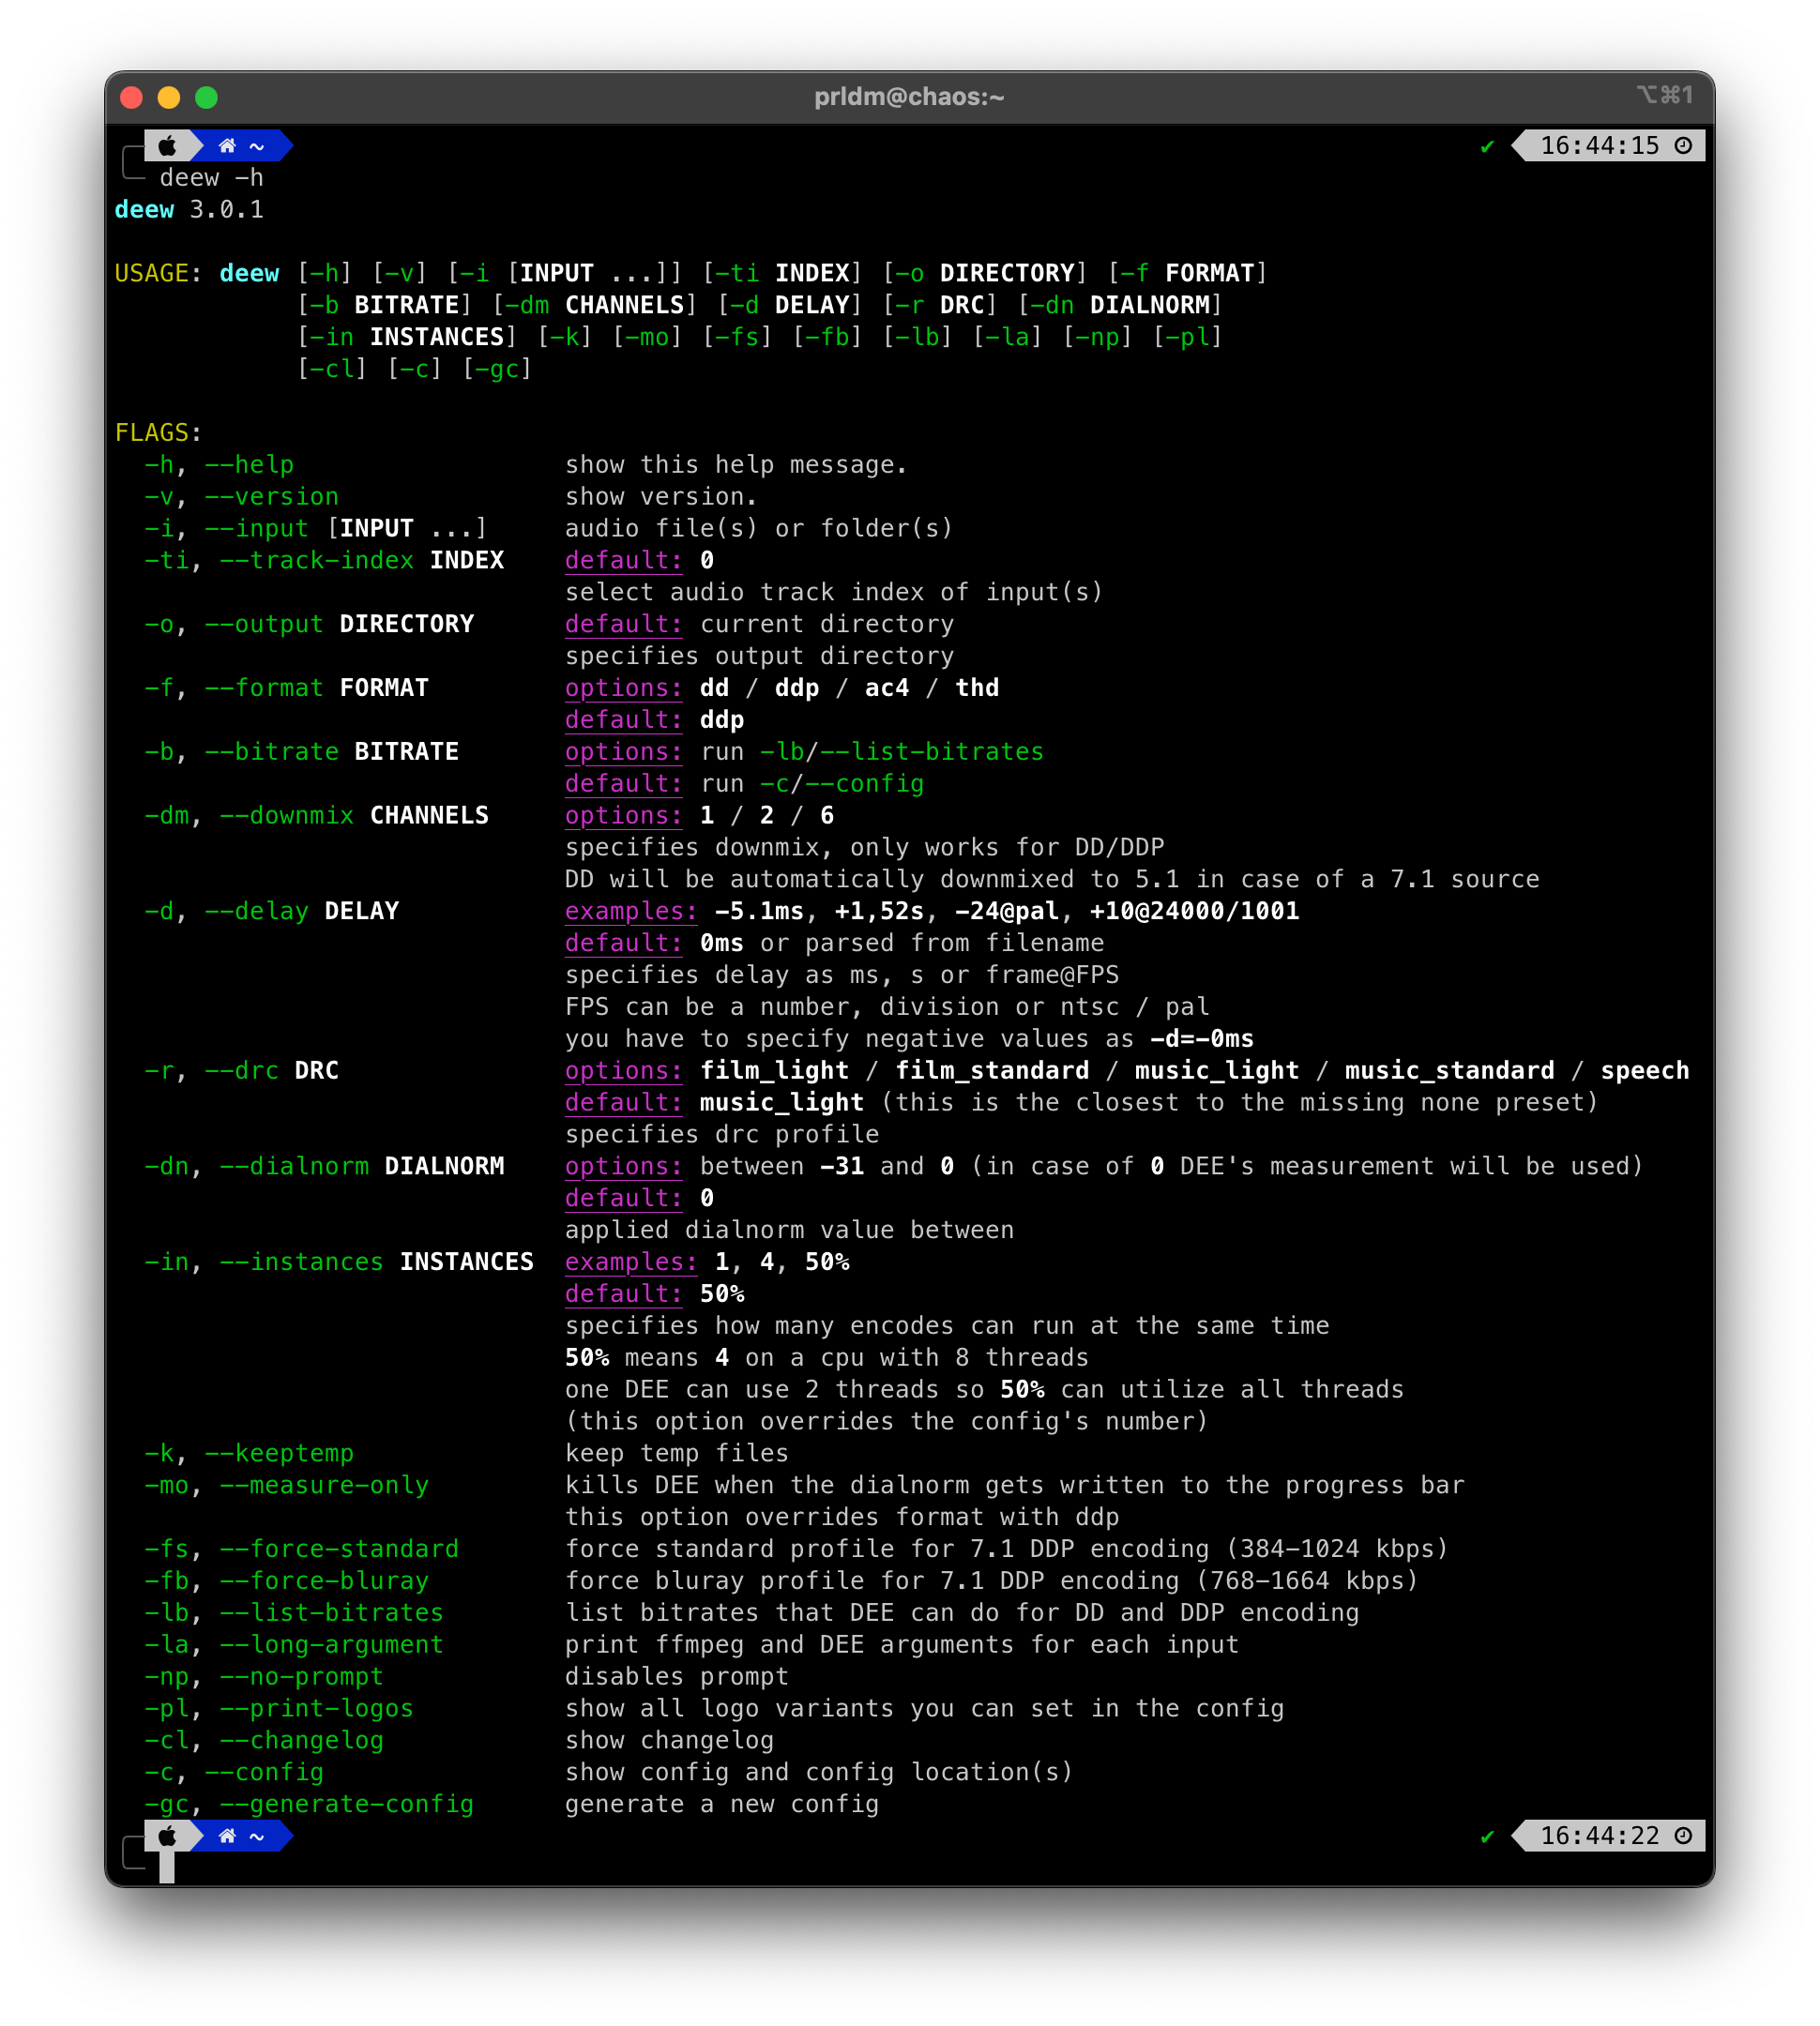Click the clock icon beside 16:44:15
1820x2026 pixels.
[1683, 146]
